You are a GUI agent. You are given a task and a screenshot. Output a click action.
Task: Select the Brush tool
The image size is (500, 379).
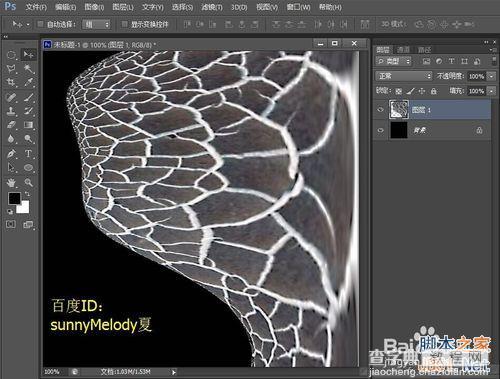pos(29,97)
